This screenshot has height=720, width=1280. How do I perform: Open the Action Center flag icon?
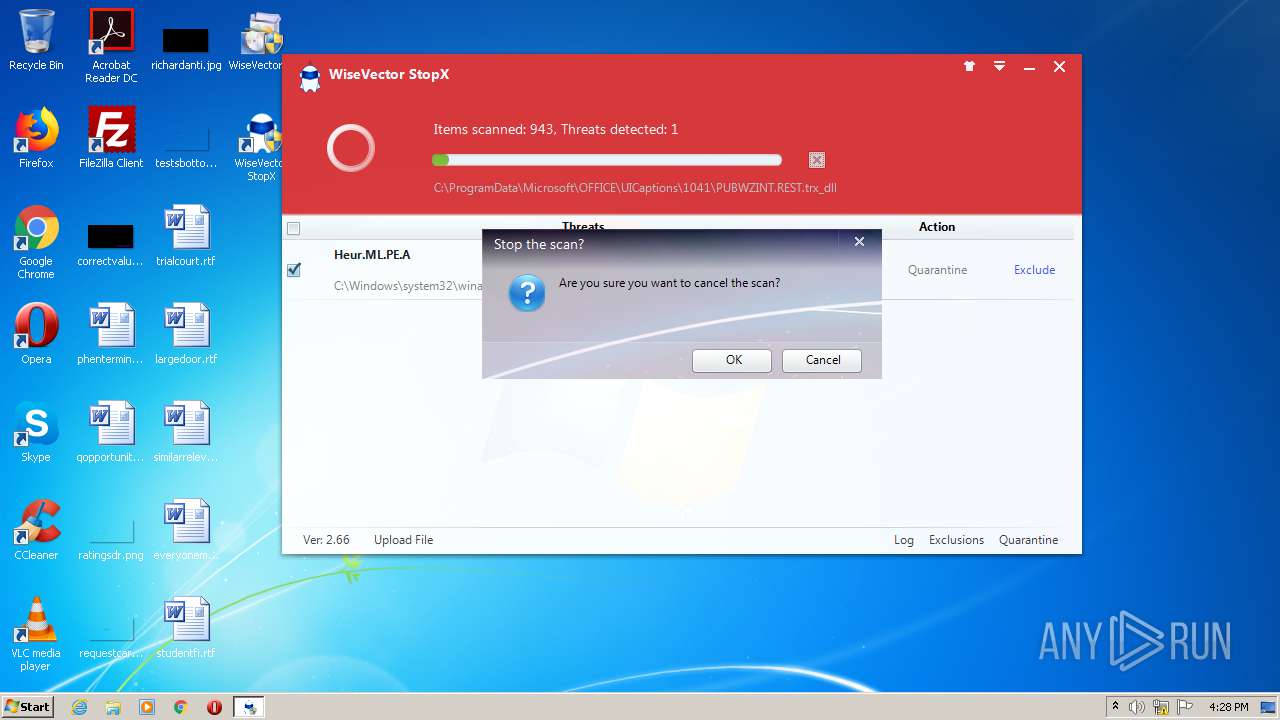tap(1184, 707)
